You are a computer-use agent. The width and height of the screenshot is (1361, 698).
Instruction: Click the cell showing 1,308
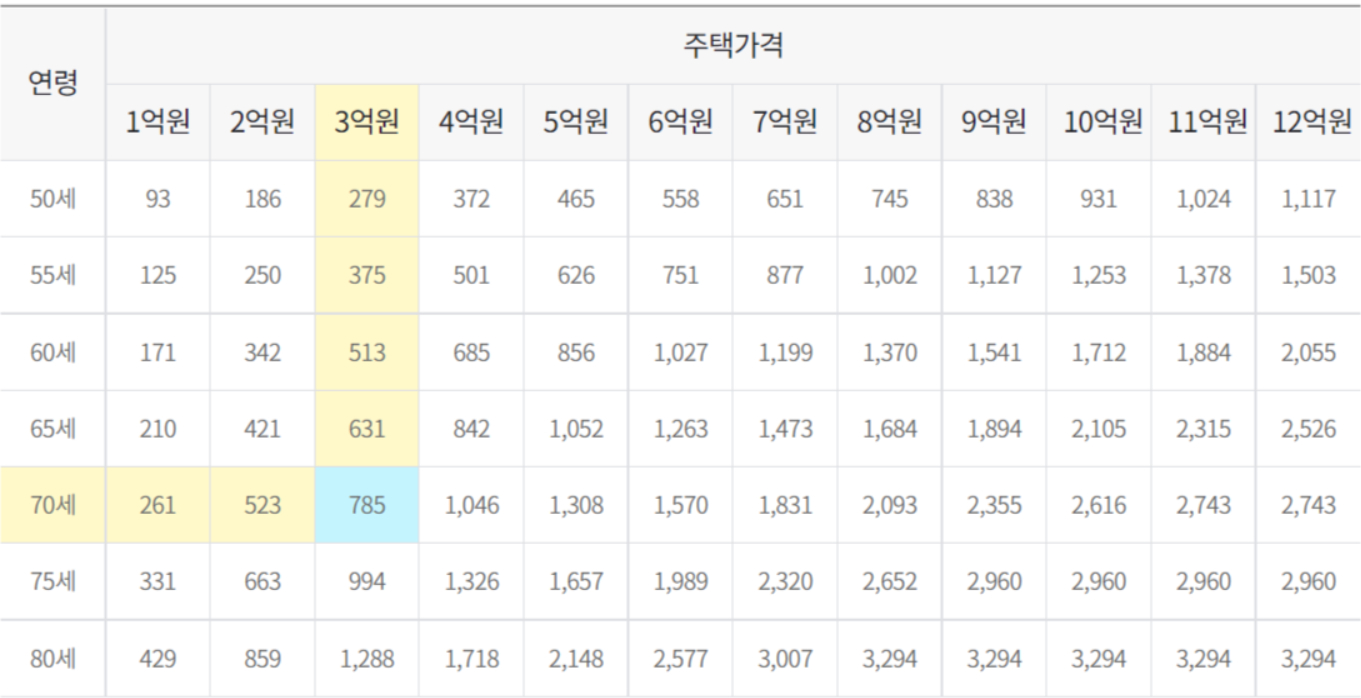[576, 505]
